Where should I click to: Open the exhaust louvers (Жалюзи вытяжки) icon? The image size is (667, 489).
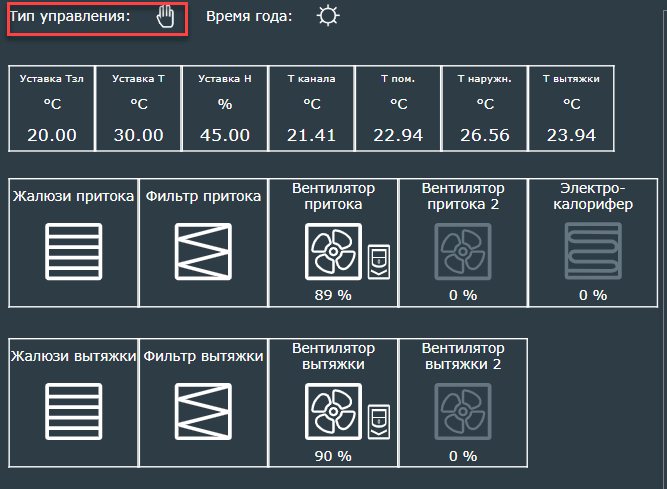(73, 412)
